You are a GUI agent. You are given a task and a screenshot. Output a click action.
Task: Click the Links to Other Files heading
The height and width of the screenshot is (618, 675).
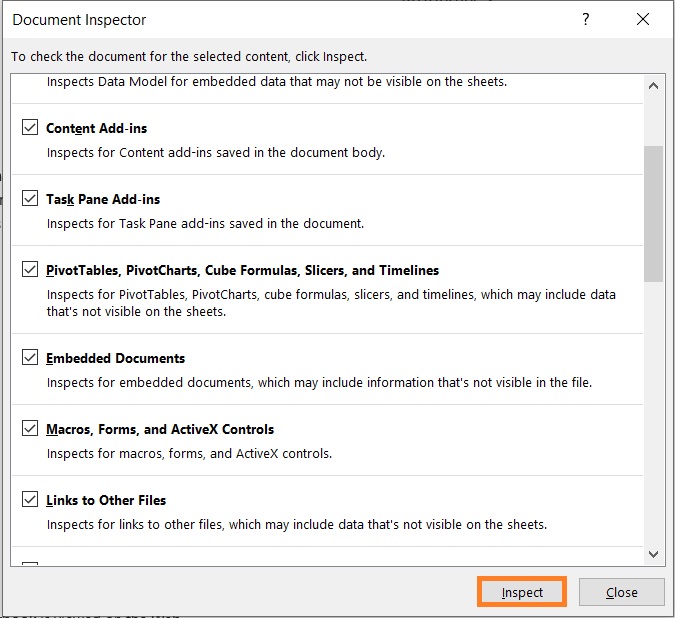tap(106, 500)
